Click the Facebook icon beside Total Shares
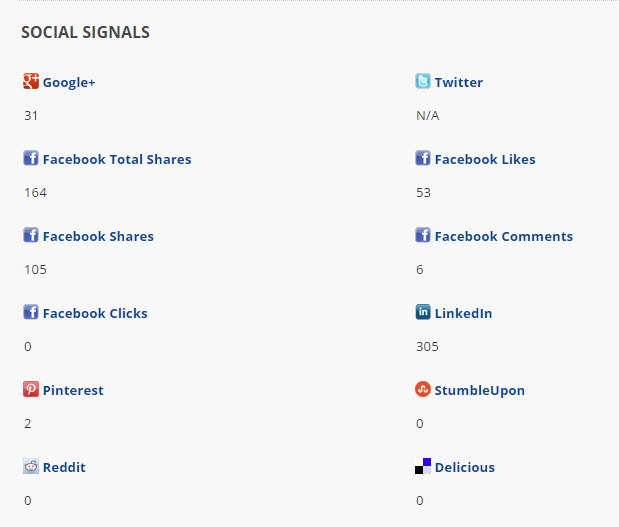This screenshot has height=527, width=619. [x=31, y=159]
